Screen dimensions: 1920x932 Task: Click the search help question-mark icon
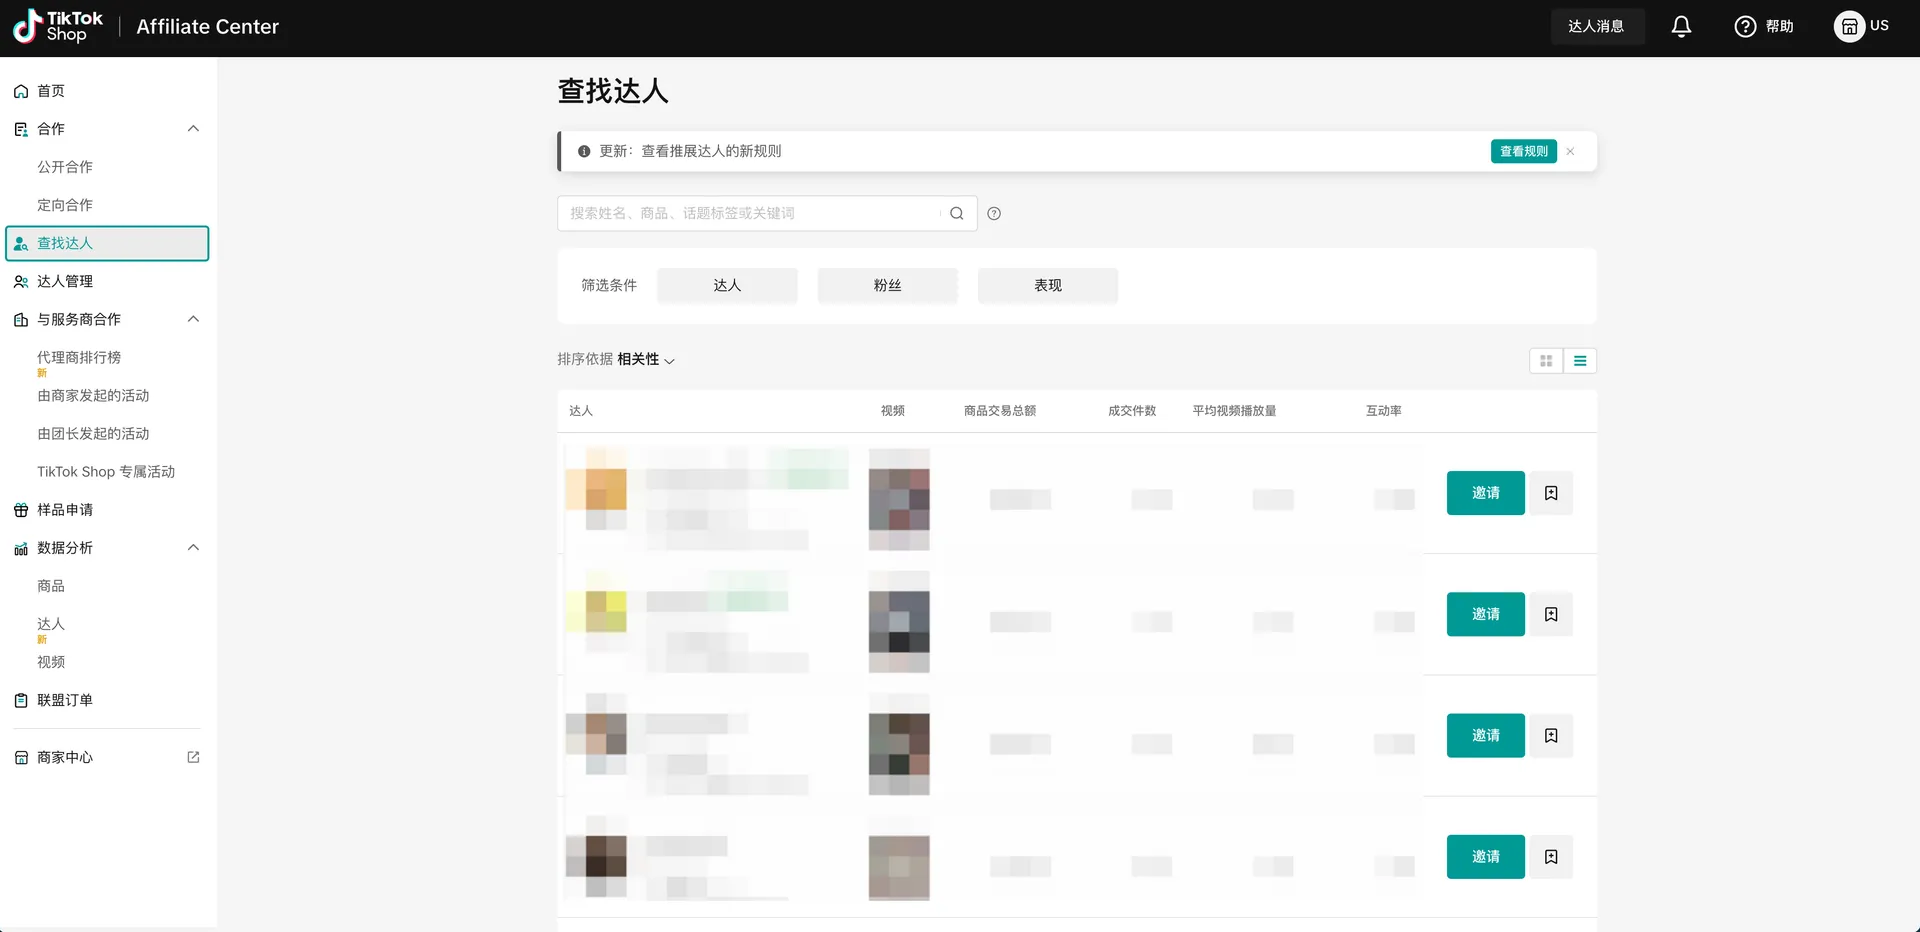coord(994,213)
